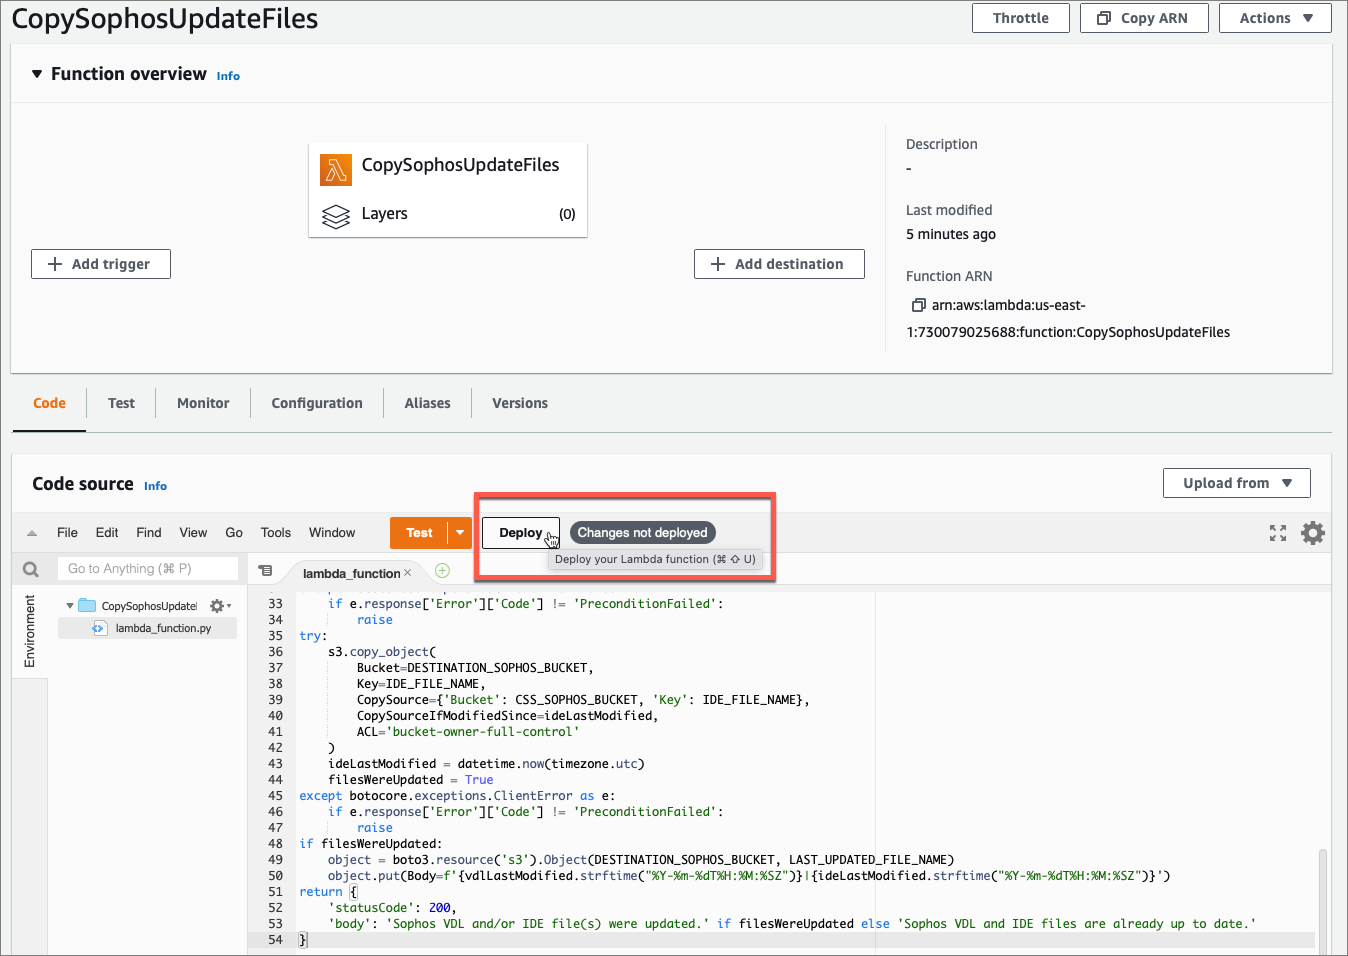1348x956 pixels.
Task: Open the Test button dropdown arrow
Action: pyautogui.click(x=460, y=533)
